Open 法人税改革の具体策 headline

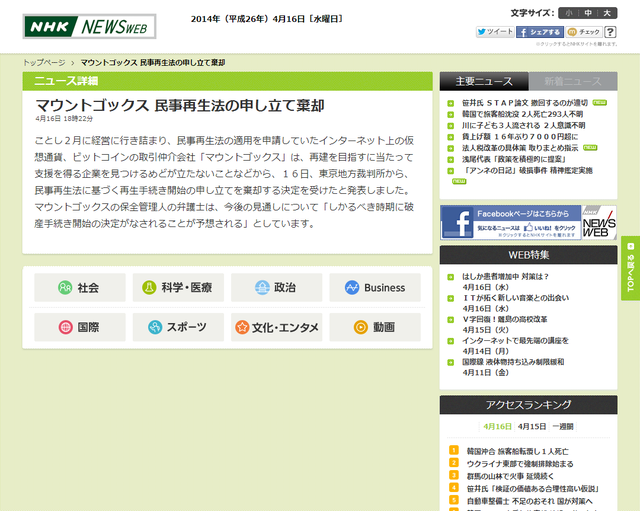[x=520, y=148]
